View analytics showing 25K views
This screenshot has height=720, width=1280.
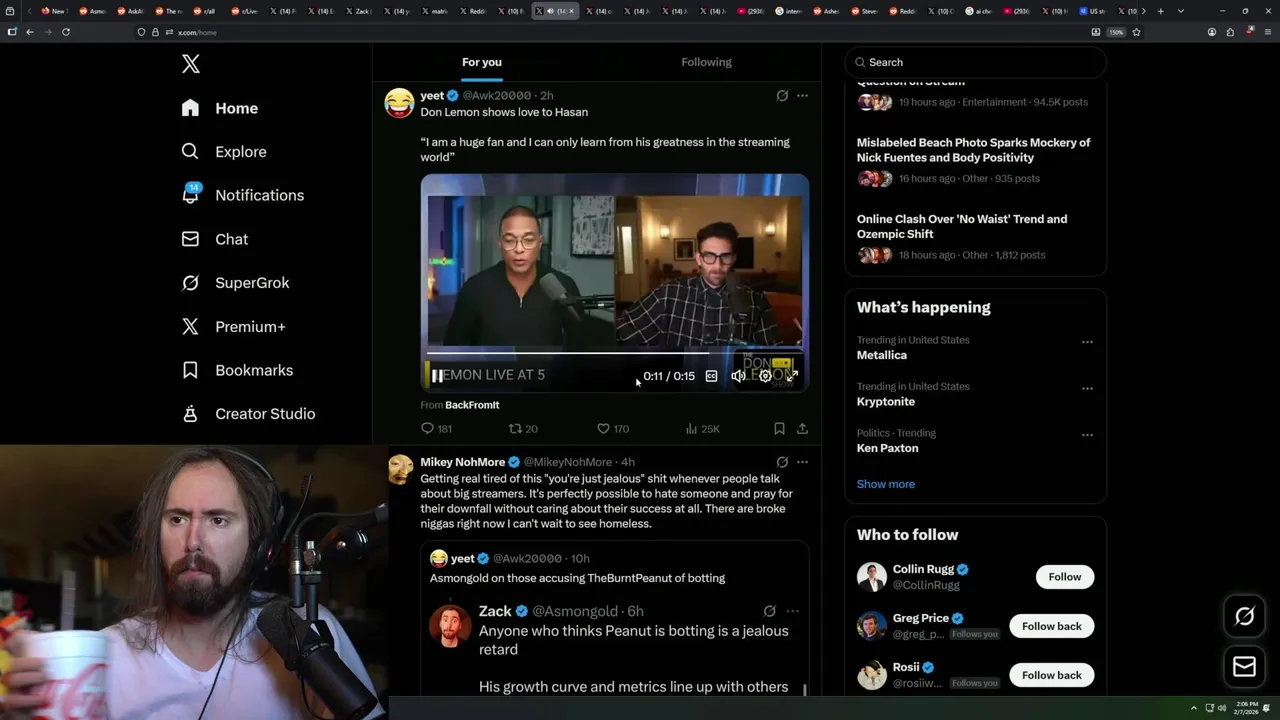702,428
